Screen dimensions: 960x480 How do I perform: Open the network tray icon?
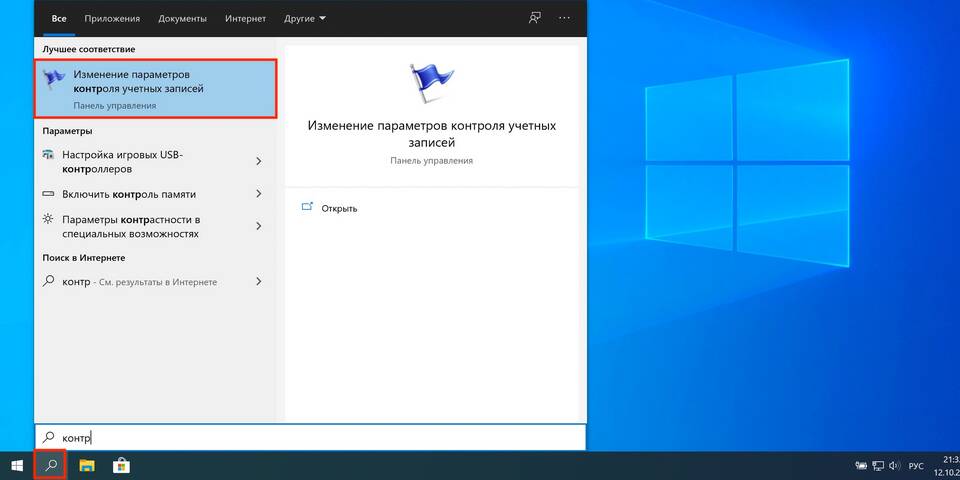[878, 465]
